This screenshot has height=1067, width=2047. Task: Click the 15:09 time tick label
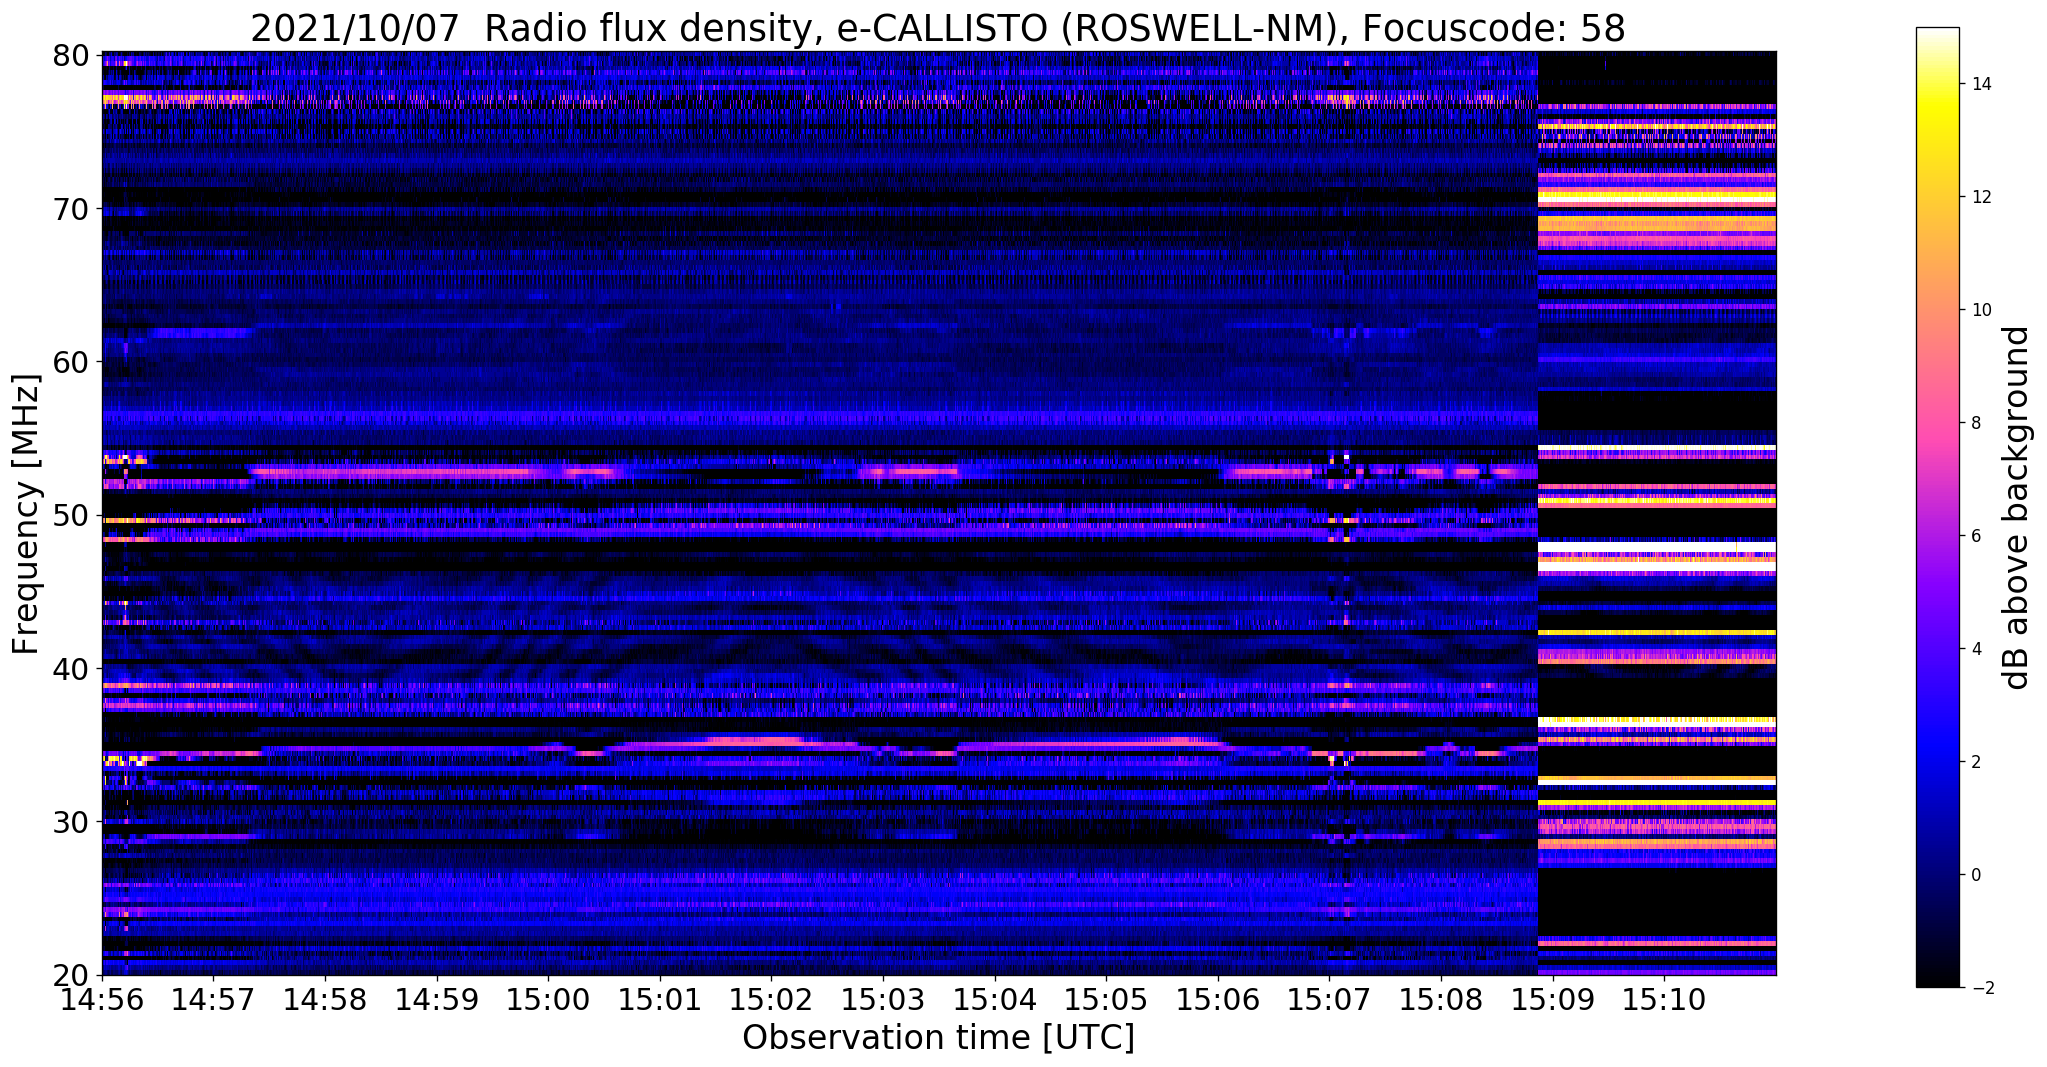1553,1000
